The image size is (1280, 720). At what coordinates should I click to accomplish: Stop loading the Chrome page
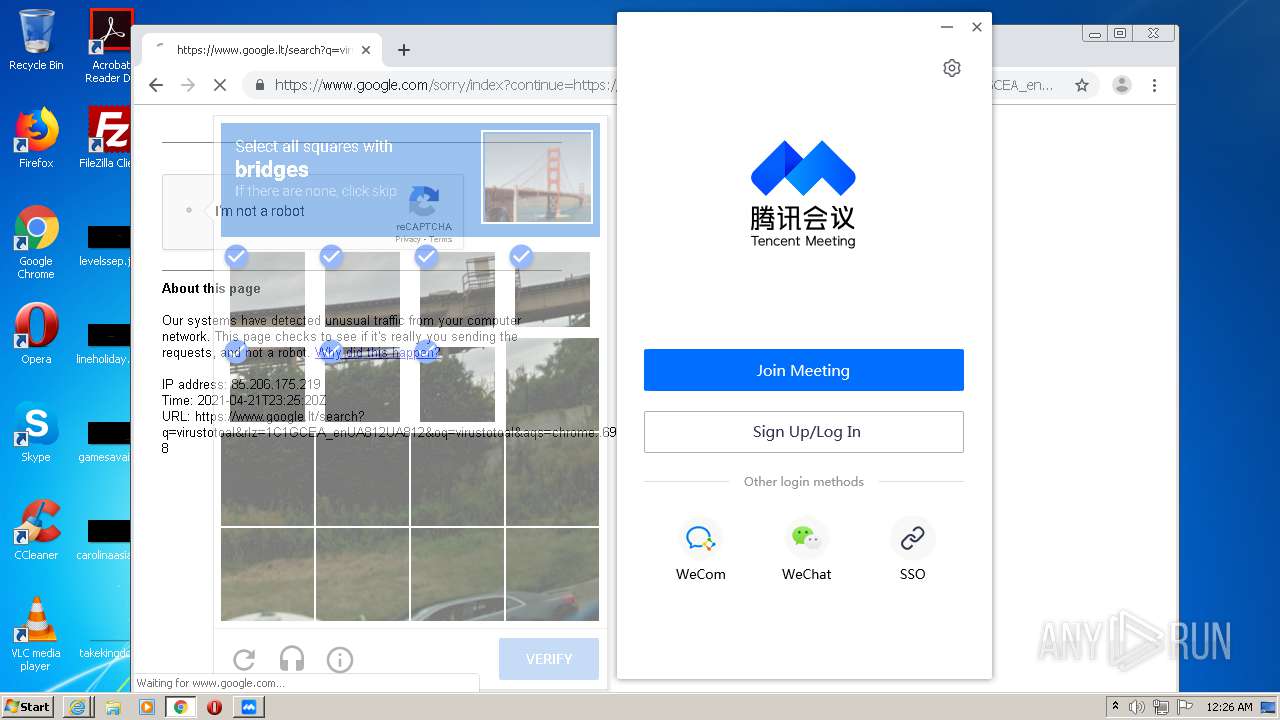click(220, 85)
